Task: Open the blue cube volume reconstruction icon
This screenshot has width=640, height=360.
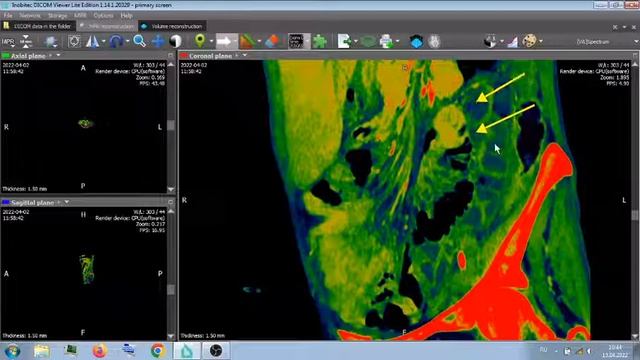Action: coord(416,42)
